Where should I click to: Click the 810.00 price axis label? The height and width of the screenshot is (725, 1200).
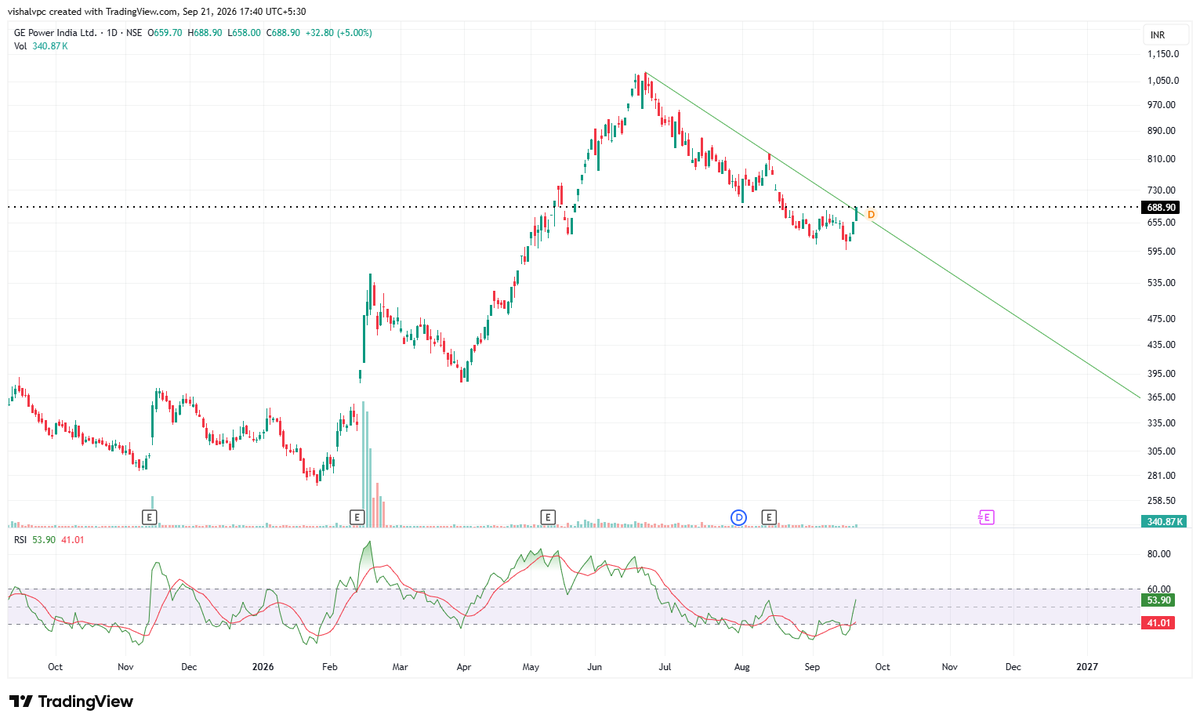[1163, 159]
